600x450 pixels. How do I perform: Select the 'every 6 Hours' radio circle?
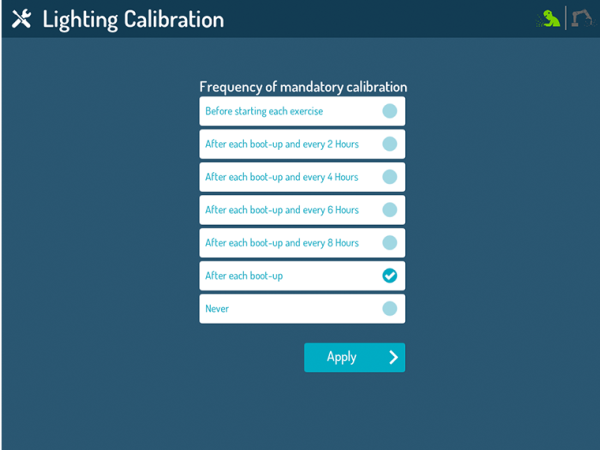[x=390, y=210]
